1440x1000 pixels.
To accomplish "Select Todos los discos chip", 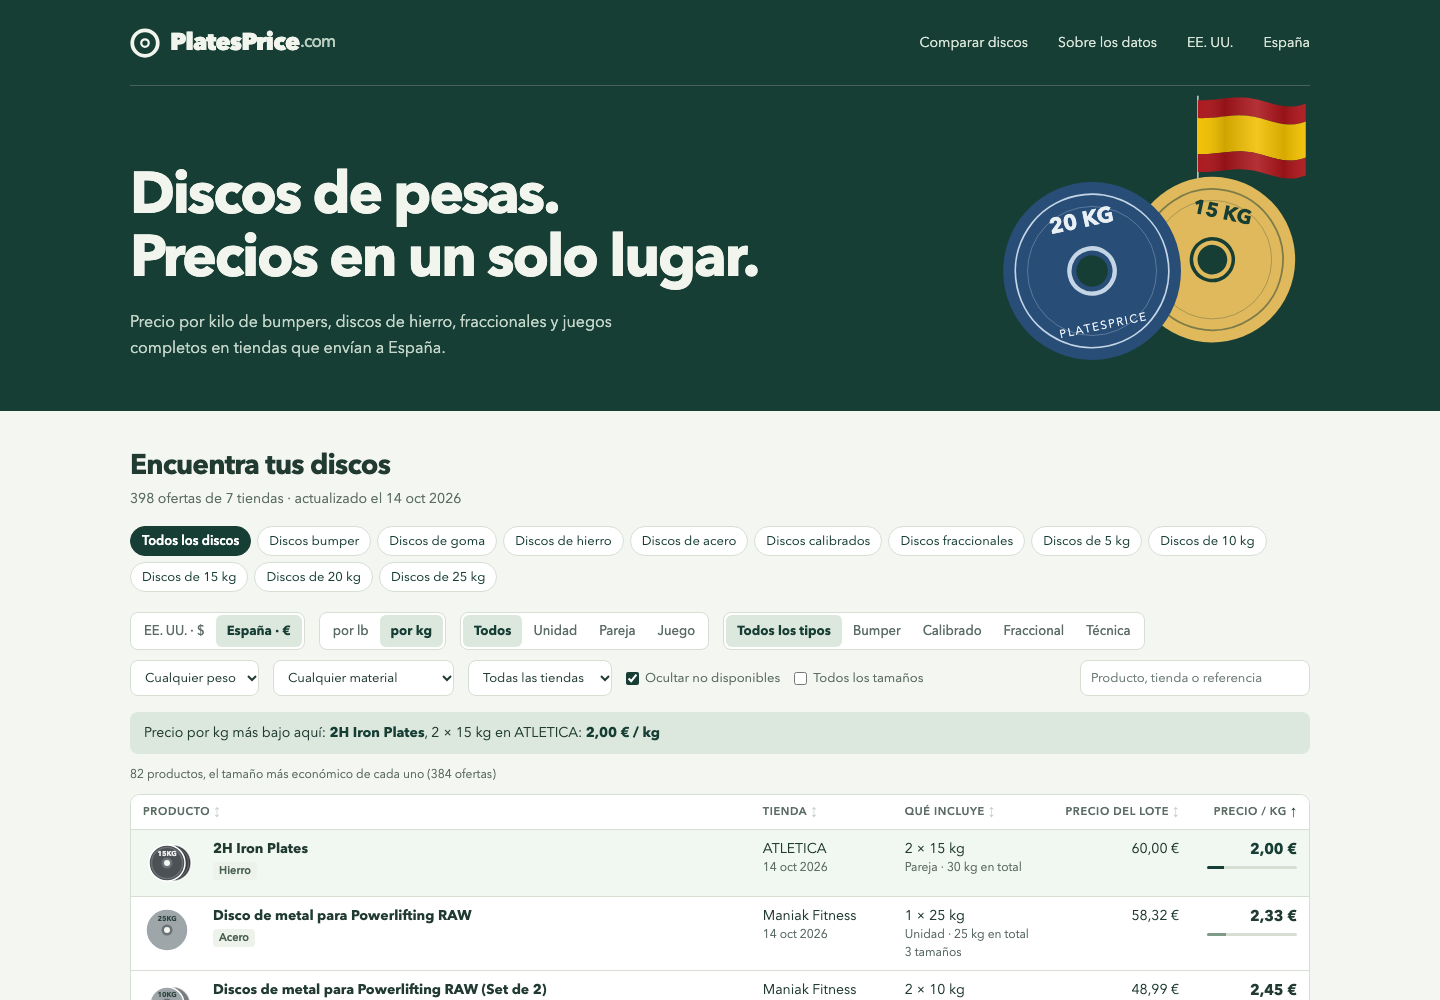I will click(x=190, y=541).
